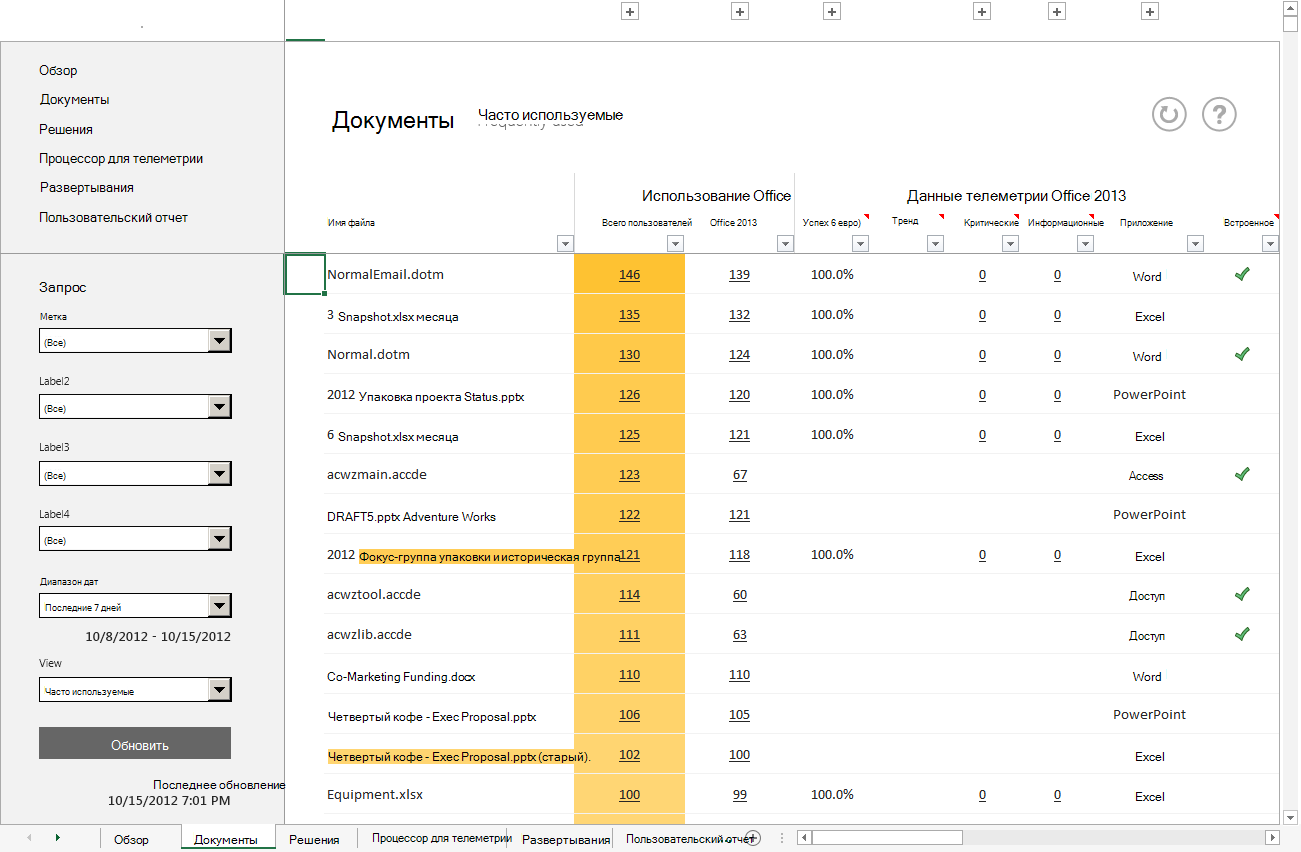This screenshot has height=852, width=1301.
Task: Switch to the Развертывания sheet tab
Action: 566,839
